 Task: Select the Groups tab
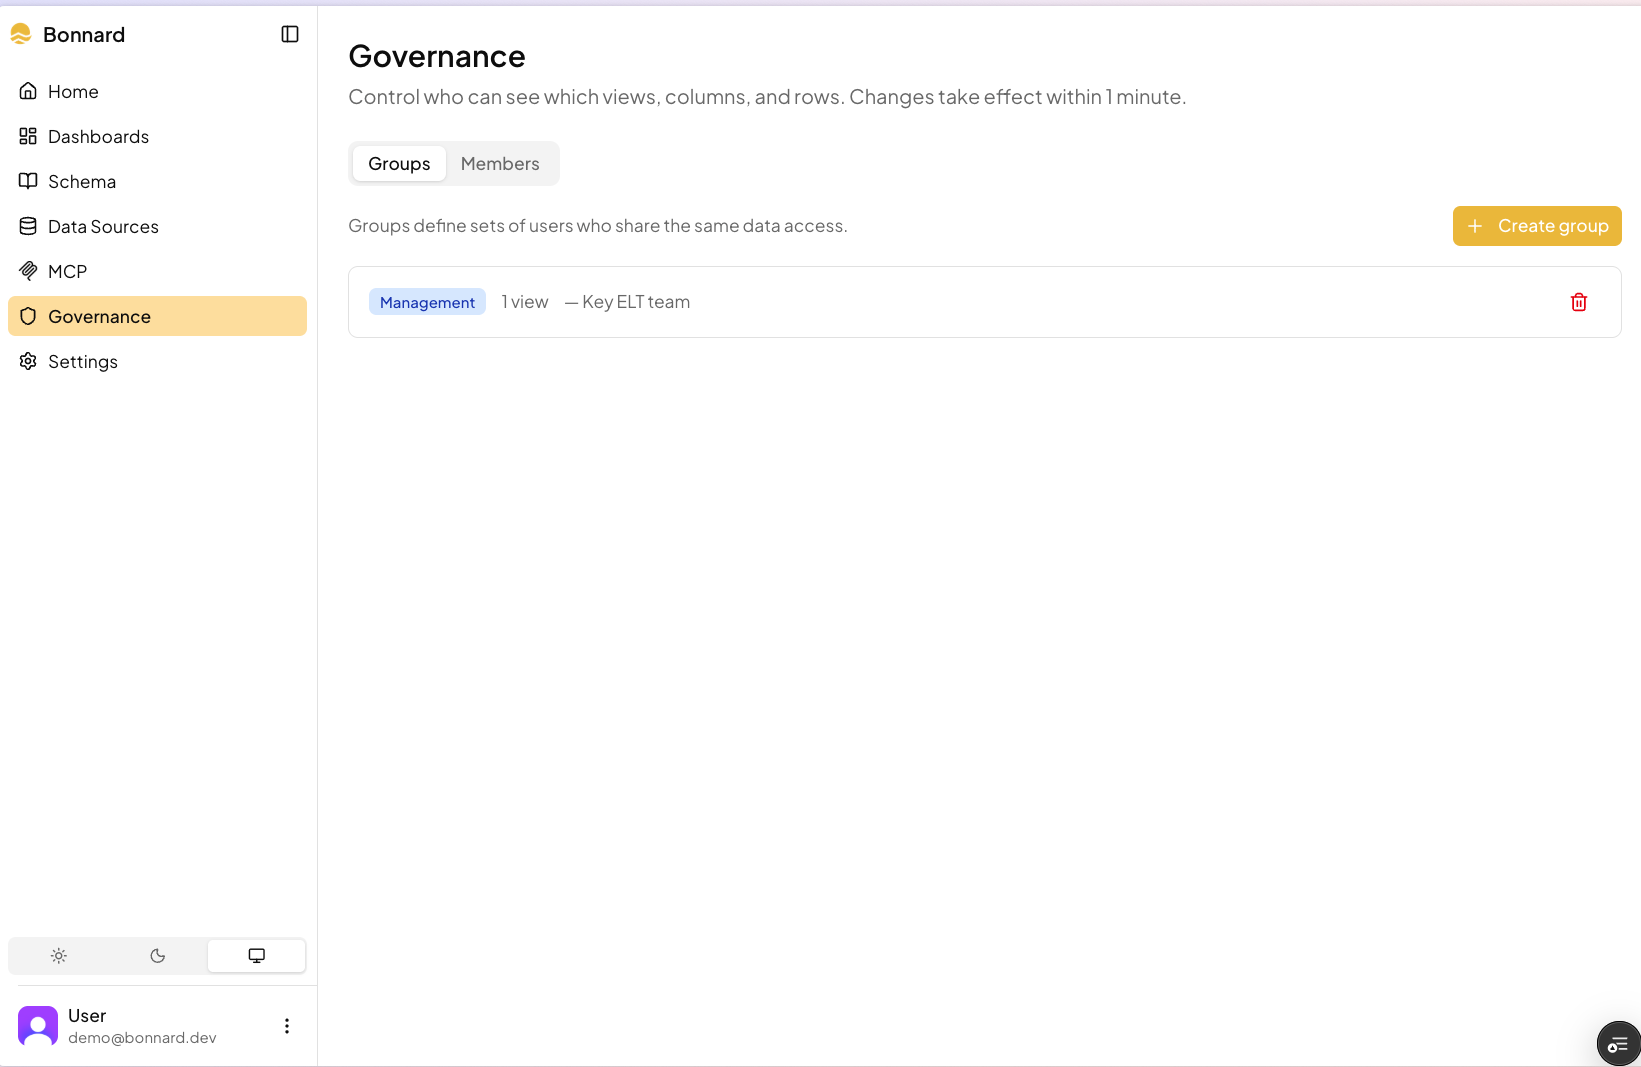[x=398, y=163]
